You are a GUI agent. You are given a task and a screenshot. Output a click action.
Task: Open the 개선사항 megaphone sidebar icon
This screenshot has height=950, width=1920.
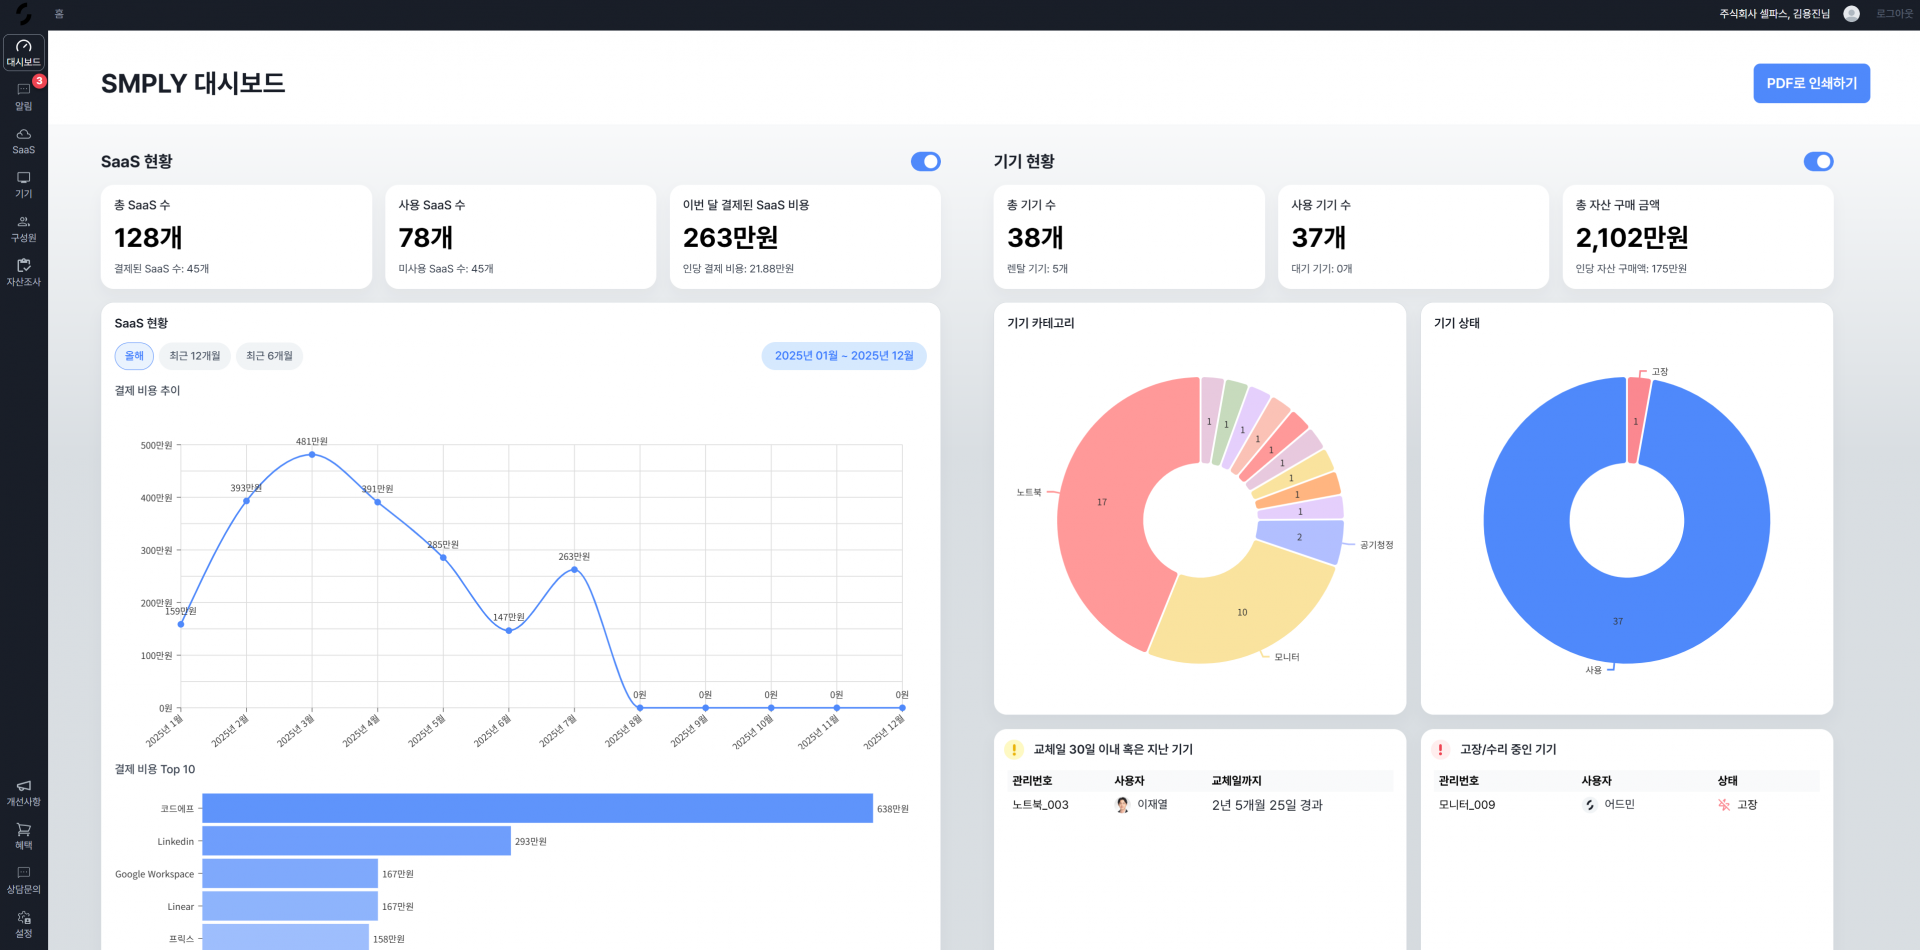pos(24,792)
